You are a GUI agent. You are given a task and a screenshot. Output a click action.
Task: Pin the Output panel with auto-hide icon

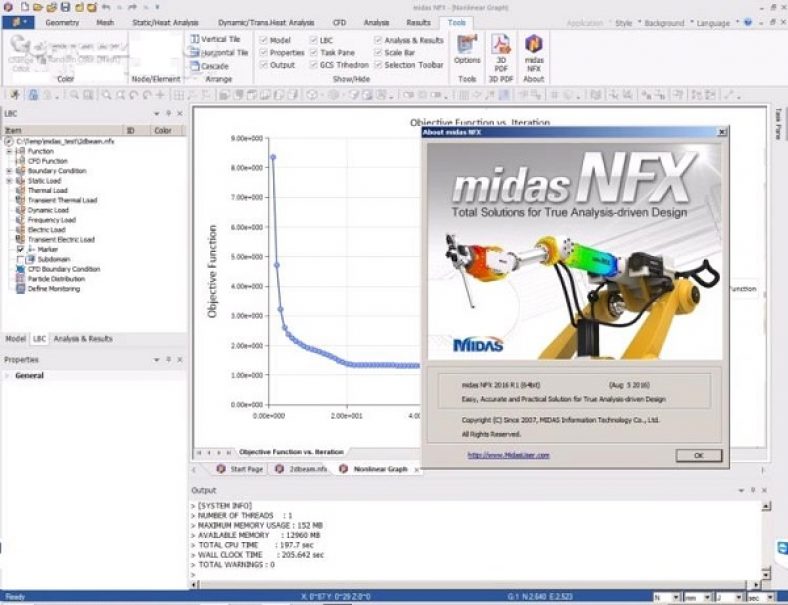tap(753, 490)
